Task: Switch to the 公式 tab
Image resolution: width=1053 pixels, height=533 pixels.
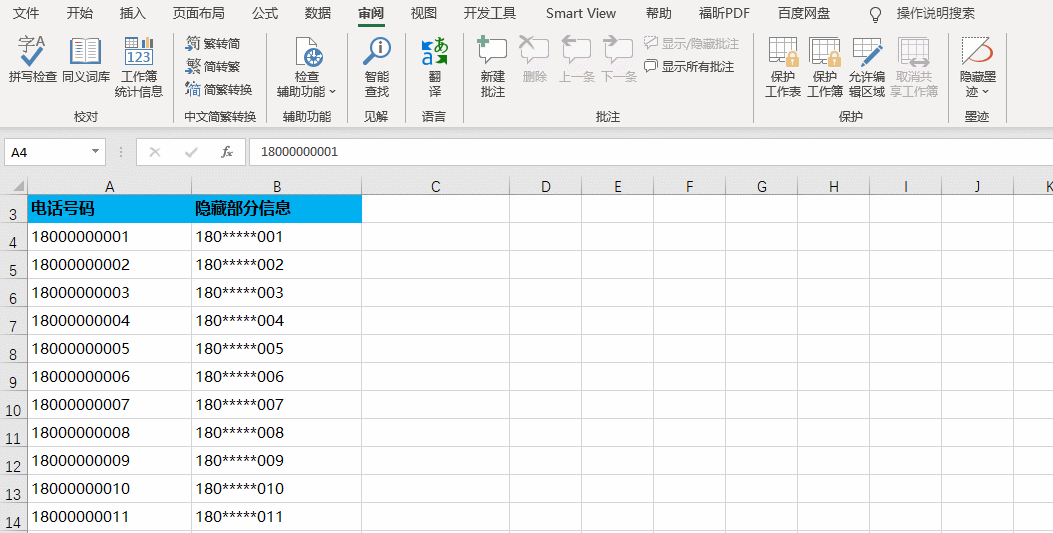Action: pos(265,13)
